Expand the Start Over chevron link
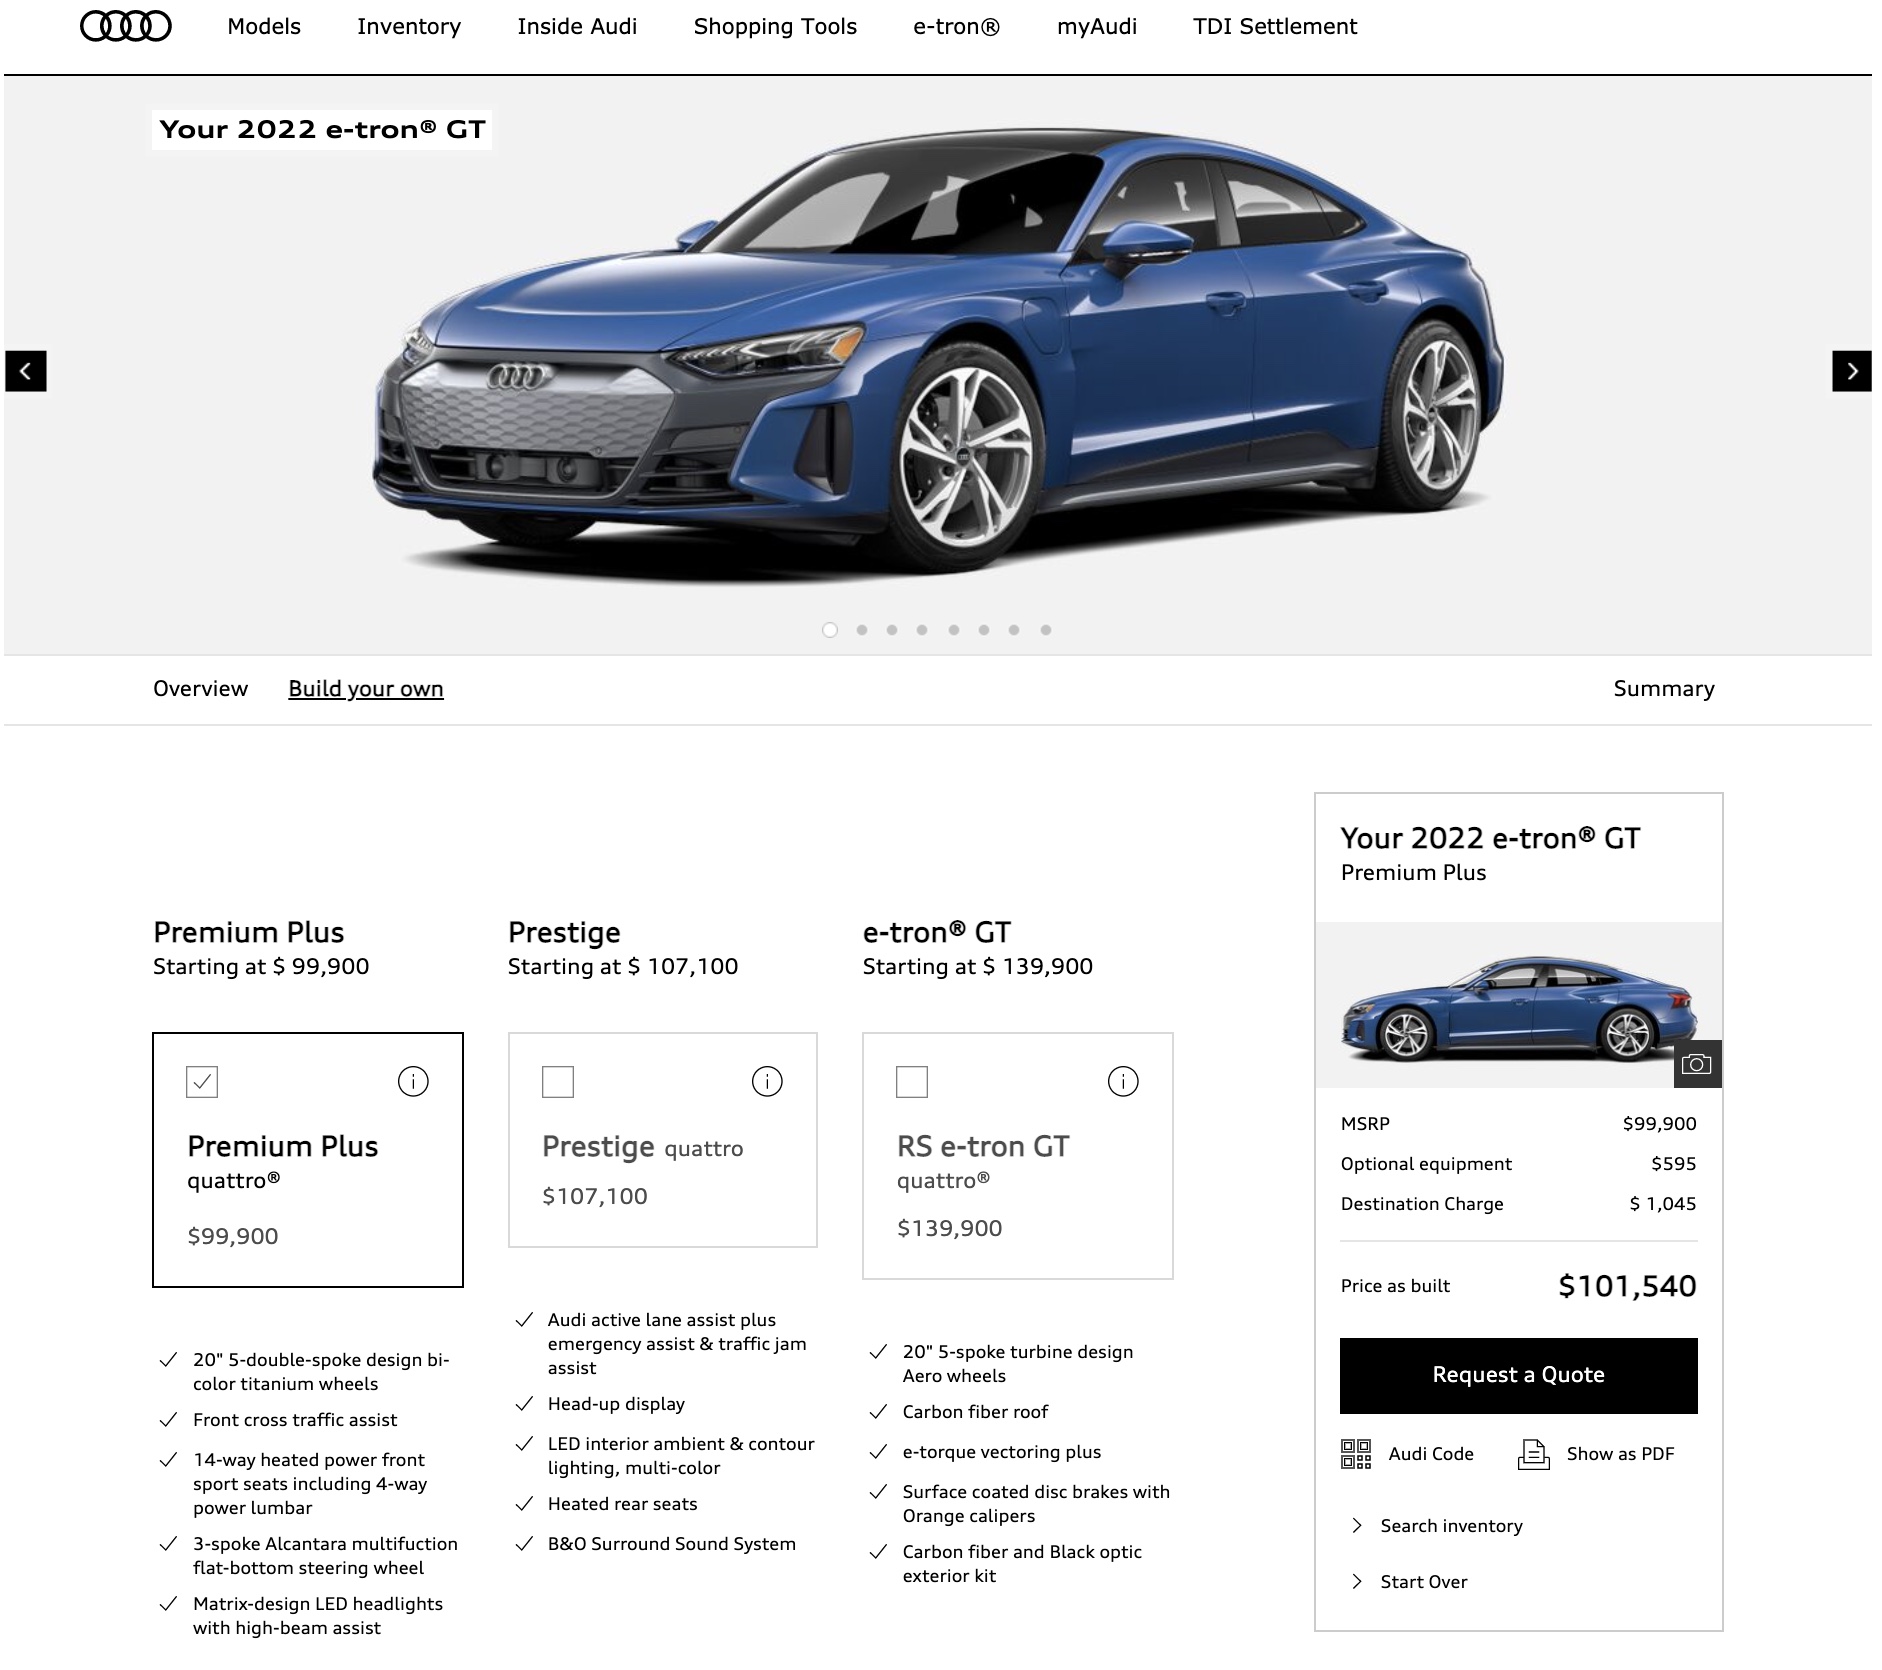The height and width of the screenshot is (1670, 1882). 1357,1581
